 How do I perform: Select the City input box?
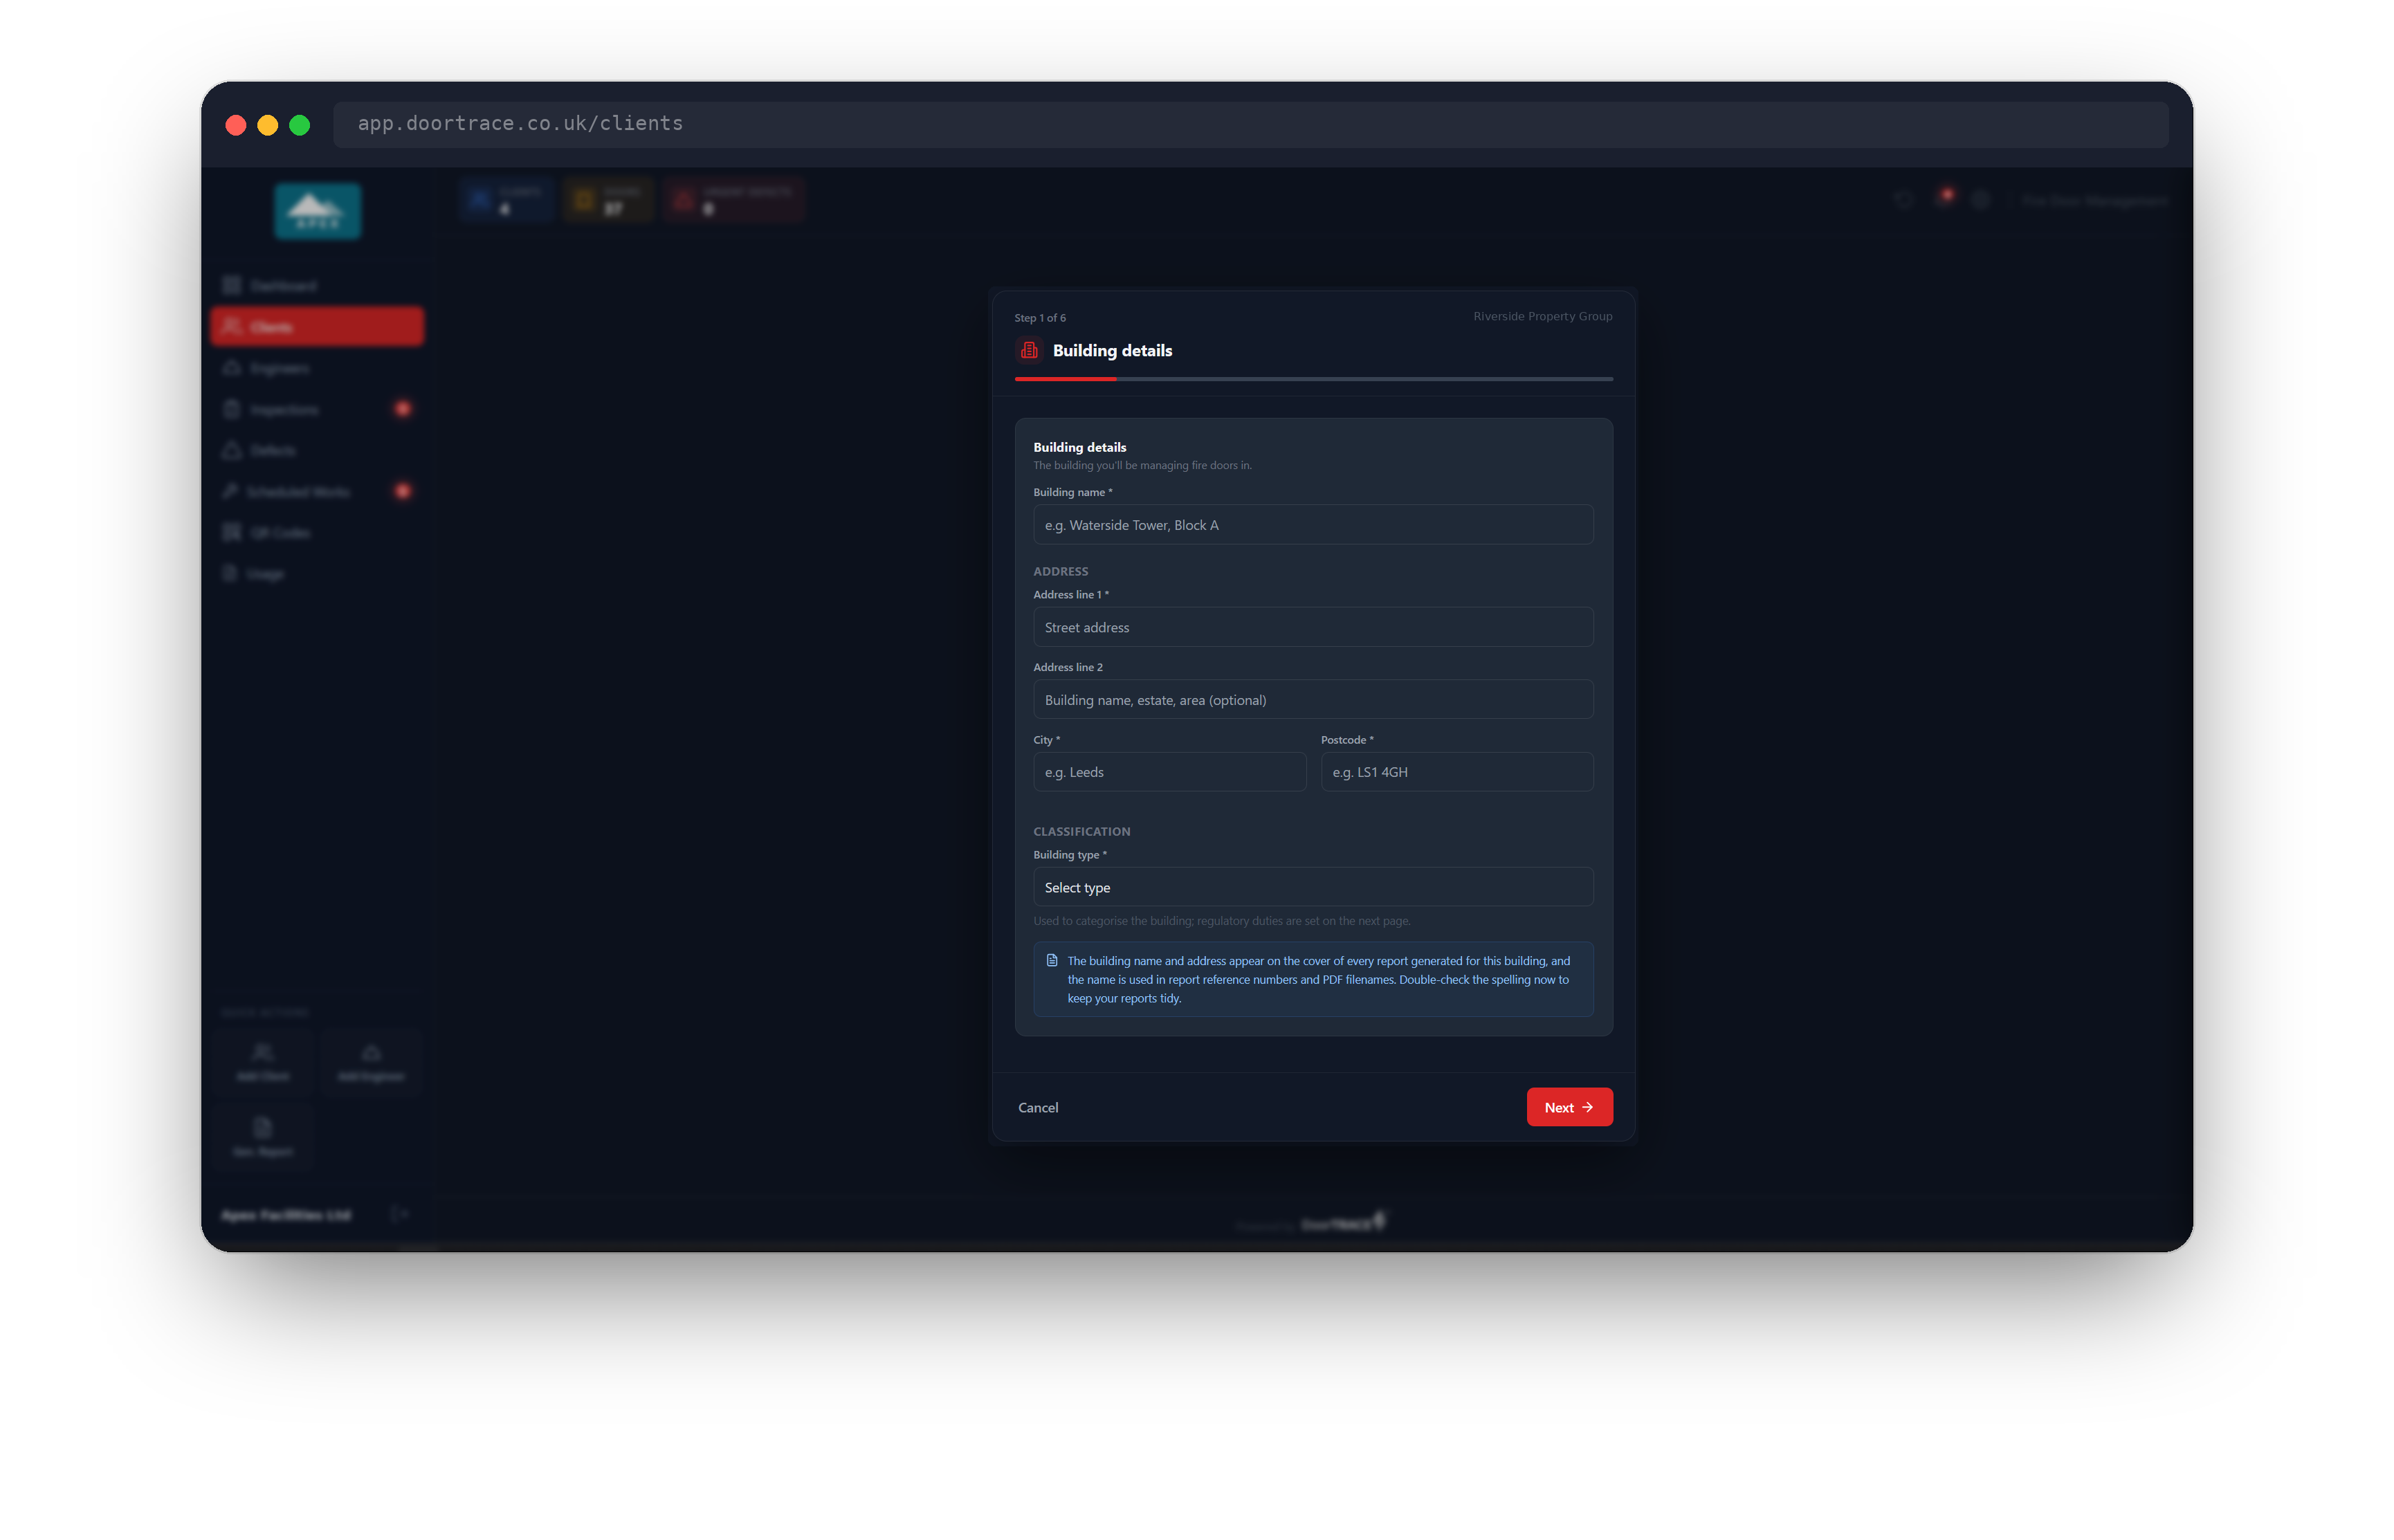[x=1169, y=772]
